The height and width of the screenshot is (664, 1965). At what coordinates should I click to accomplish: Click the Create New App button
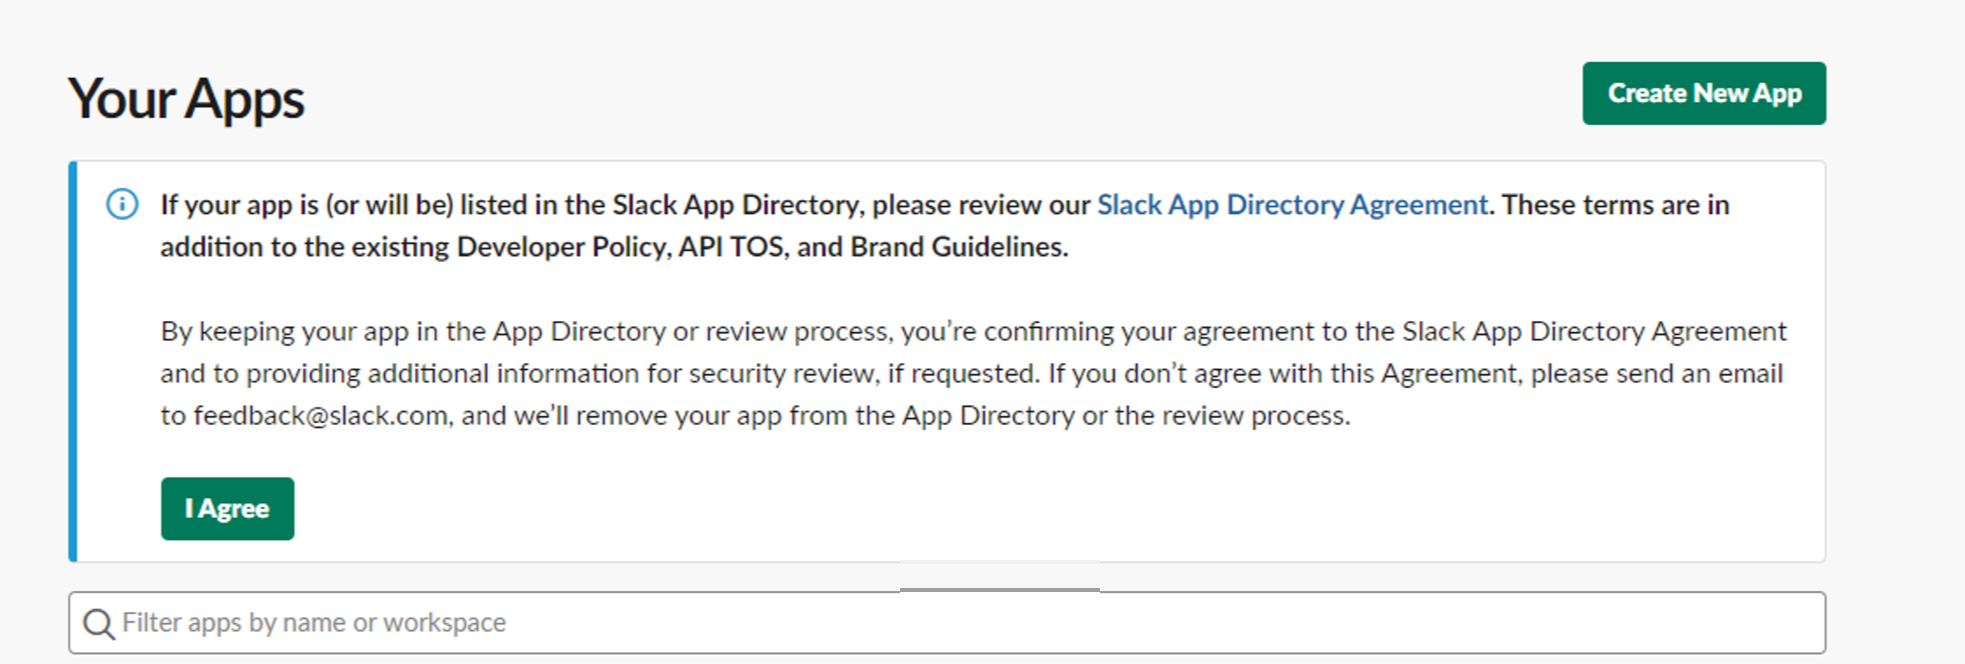point(1703,93)
